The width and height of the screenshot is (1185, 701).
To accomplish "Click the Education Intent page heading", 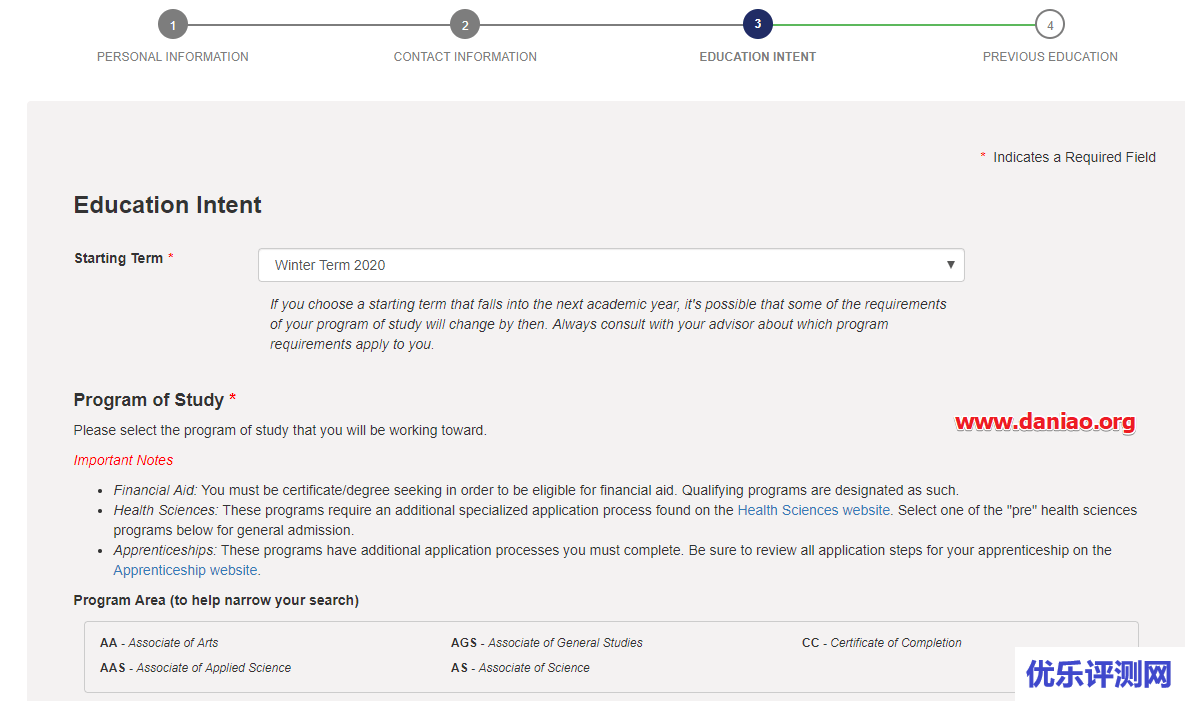I will coord(167,205).
